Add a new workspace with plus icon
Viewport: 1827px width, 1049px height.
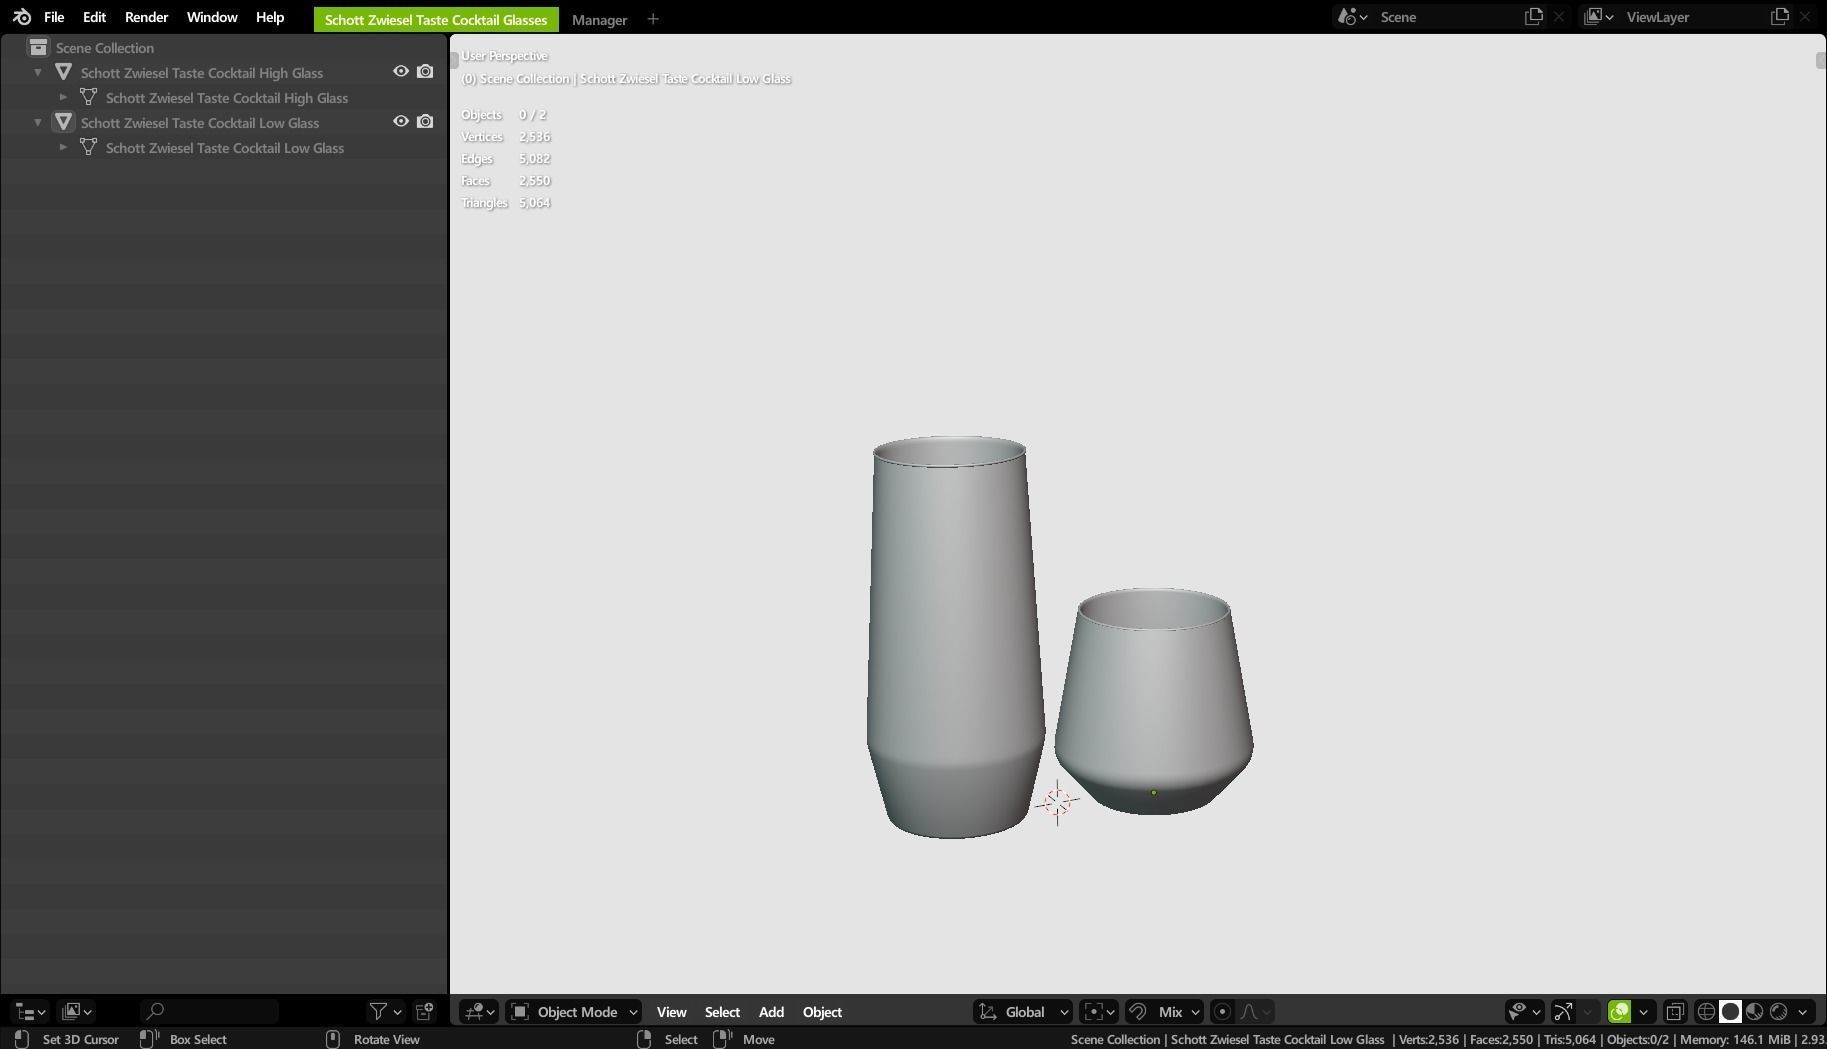pyautogui.click(x=653, y=19)
